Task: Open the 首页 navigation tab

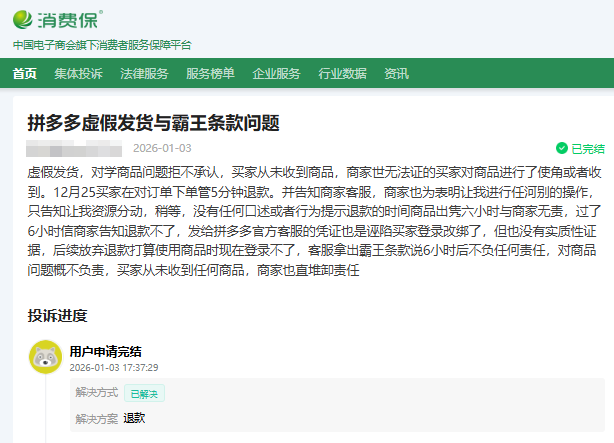Action: click(x=25, y=73)
